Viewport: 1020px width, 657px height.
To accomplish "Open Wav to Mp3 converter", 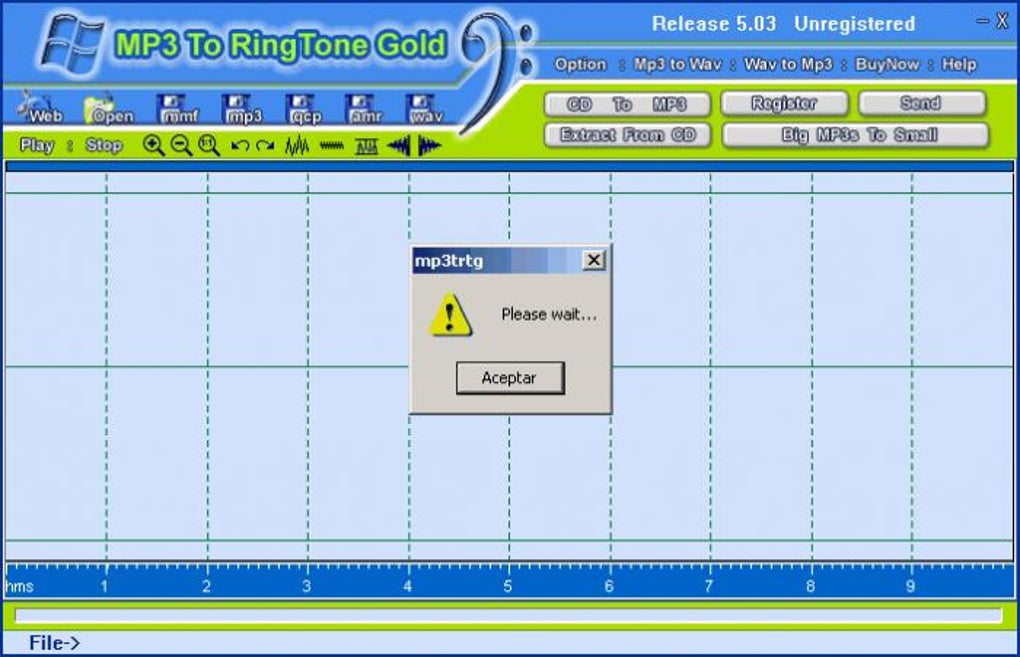I will 788,64.
